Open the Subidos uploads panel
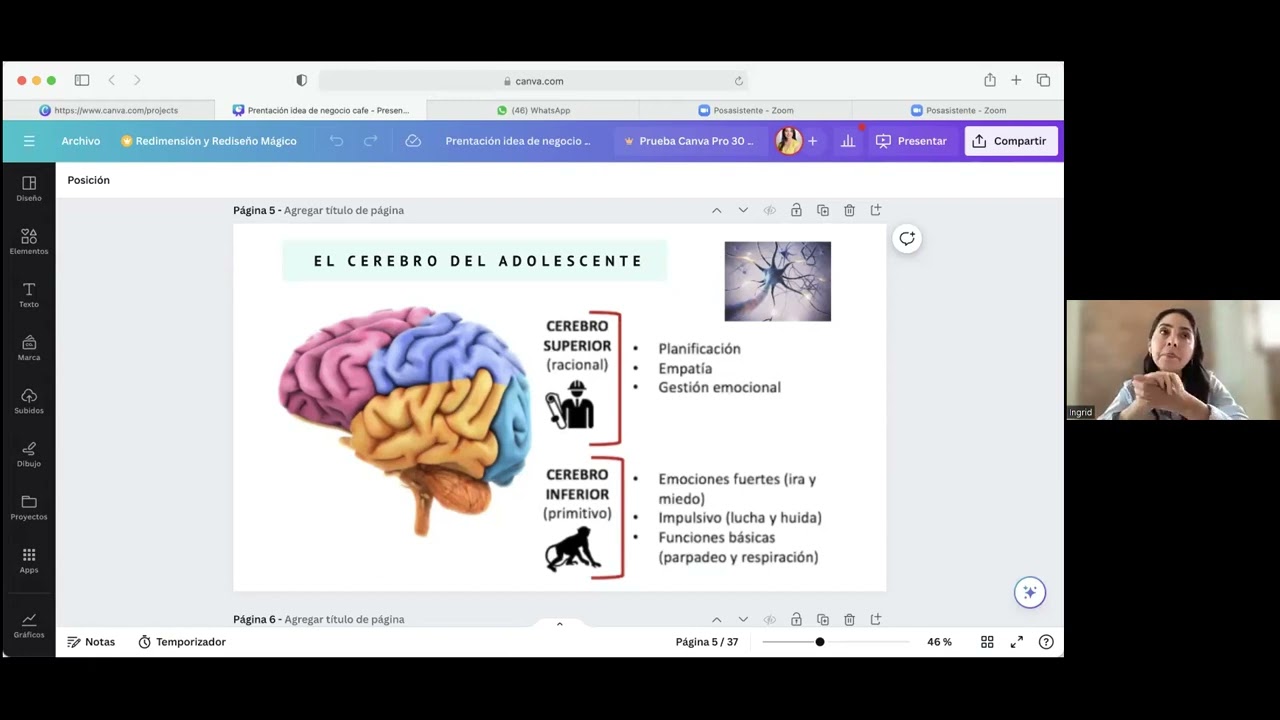This screenshot has width=1280, height=720. [x=29, y=400]
